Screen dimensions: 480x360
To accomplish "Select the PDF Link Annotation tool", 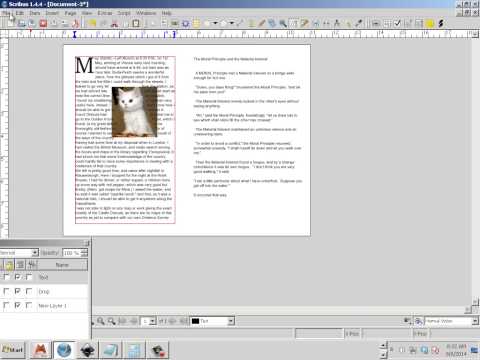I will pyautogui.click(x=441, y=23).
